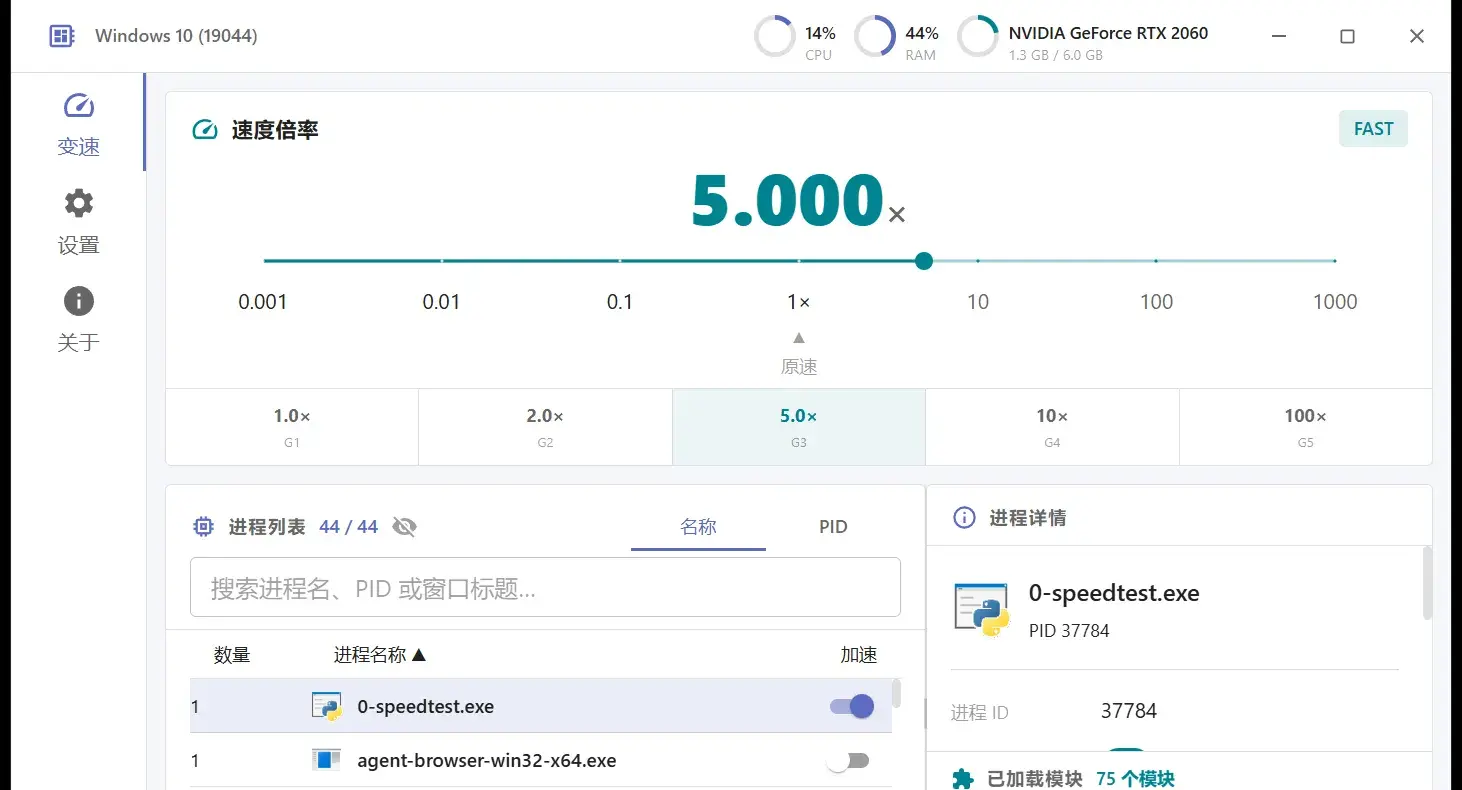Click the 进程详情 panel scrollbar
The height and width of the screenshot is (790, 1462).
1427,582
